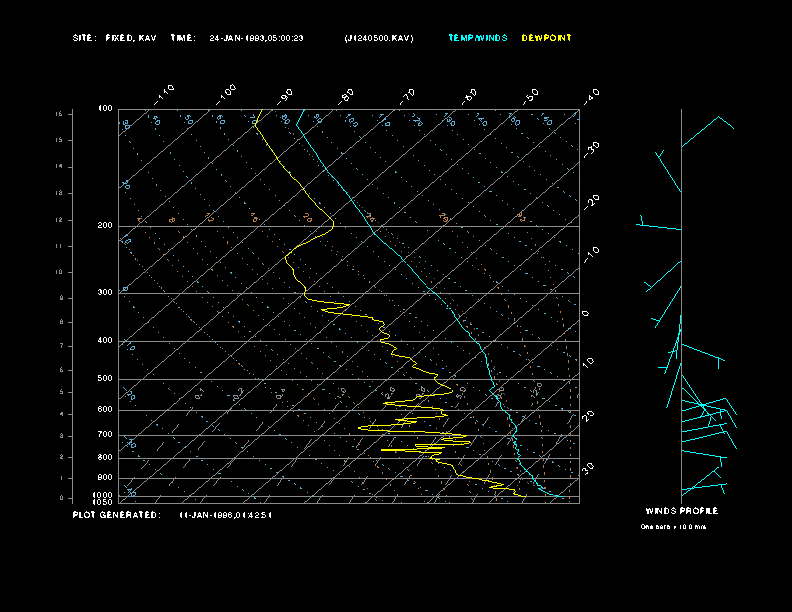Click the -10 label on right edge
Screen dimensions: 792x612
click(x=592, y=255)
